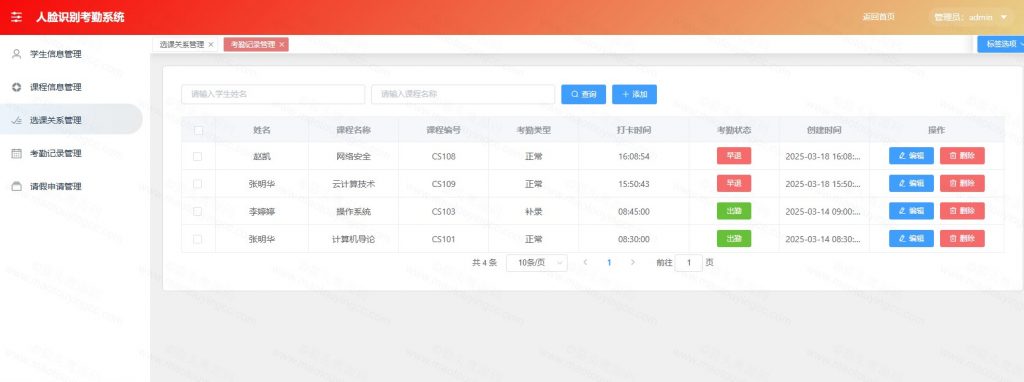Image resolution: width=1024 pixels, height=382 pixels.
Task: Click the 课程名称 column header
Action: pyautogui.click(x=353, y=131)
